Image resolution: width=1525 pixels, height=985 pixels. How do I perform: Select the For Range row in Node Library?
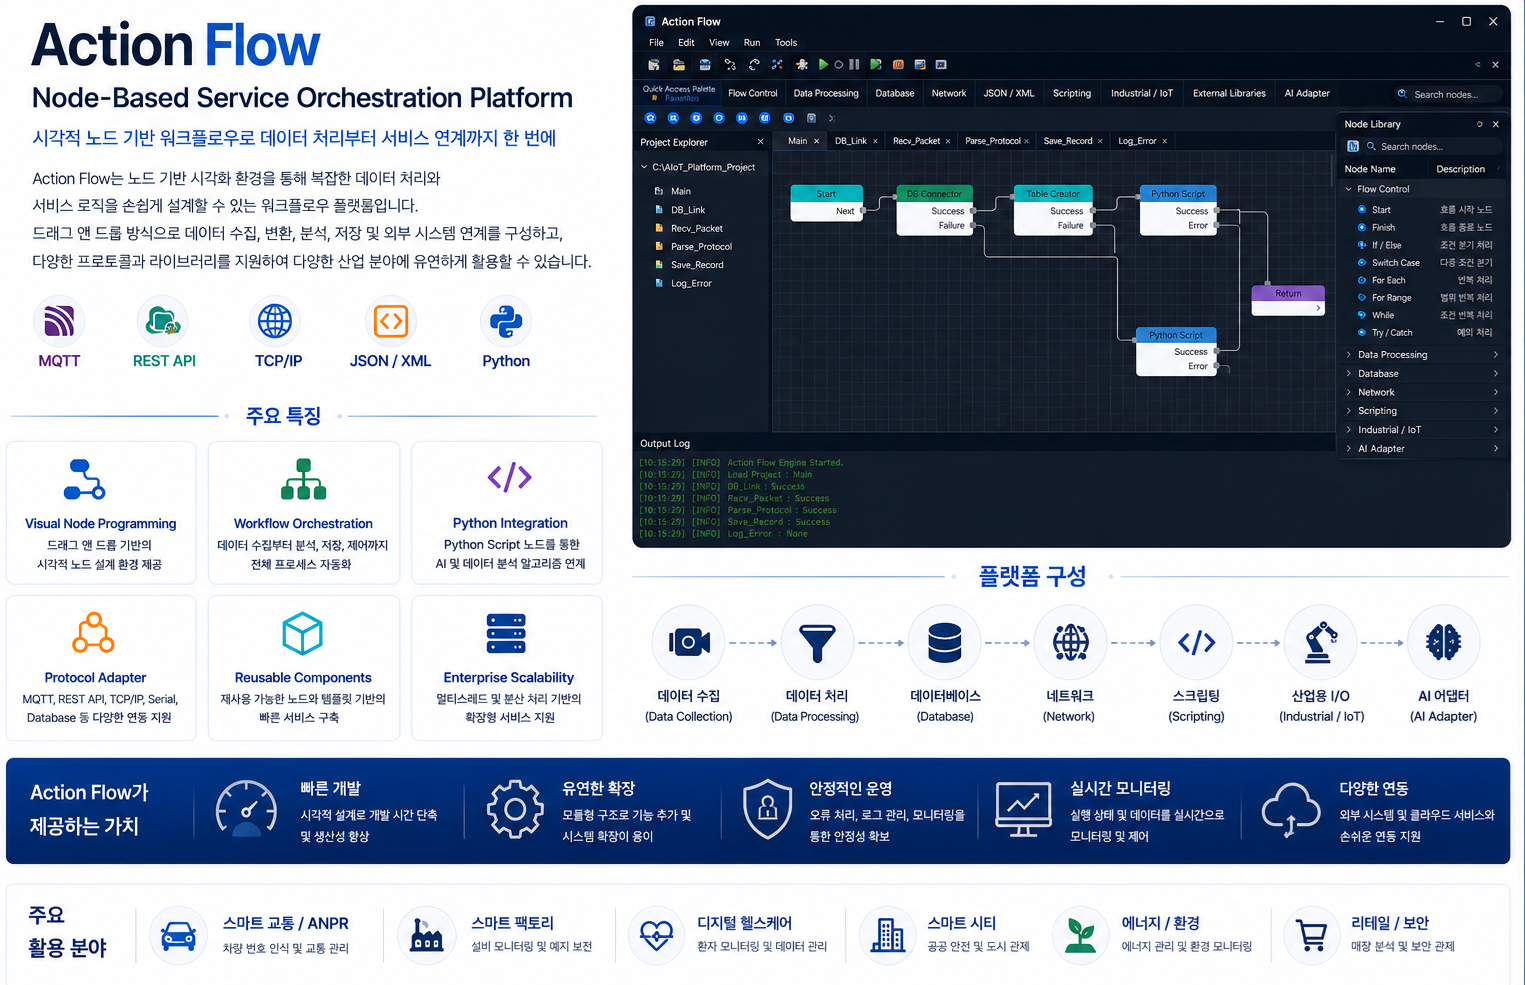pos(1423,298)
